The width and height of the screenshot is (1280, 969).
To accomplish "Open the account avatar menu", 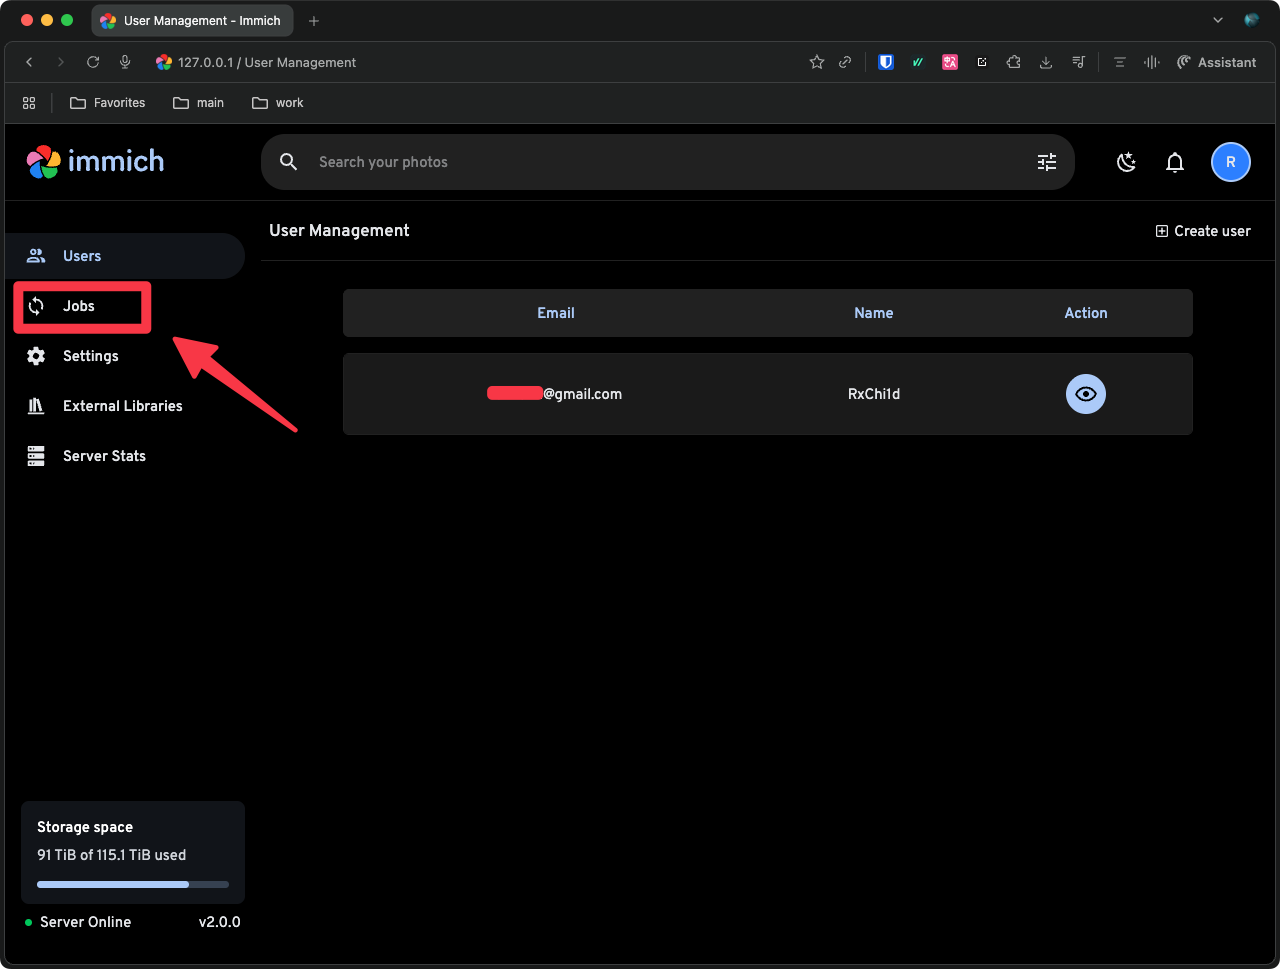I will [1230, 162].
